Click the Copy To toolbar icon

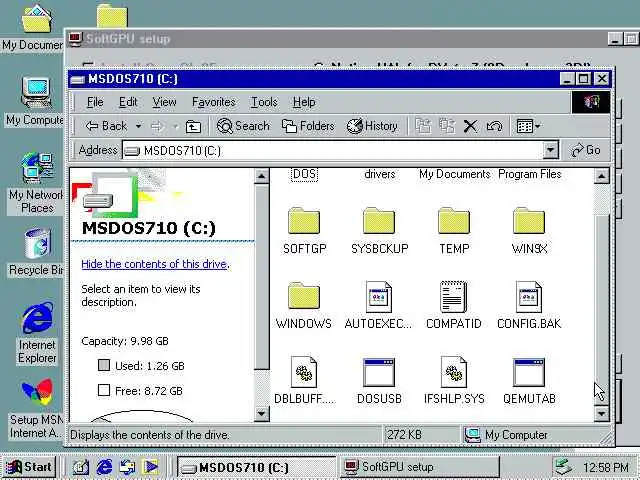(447, 126)
